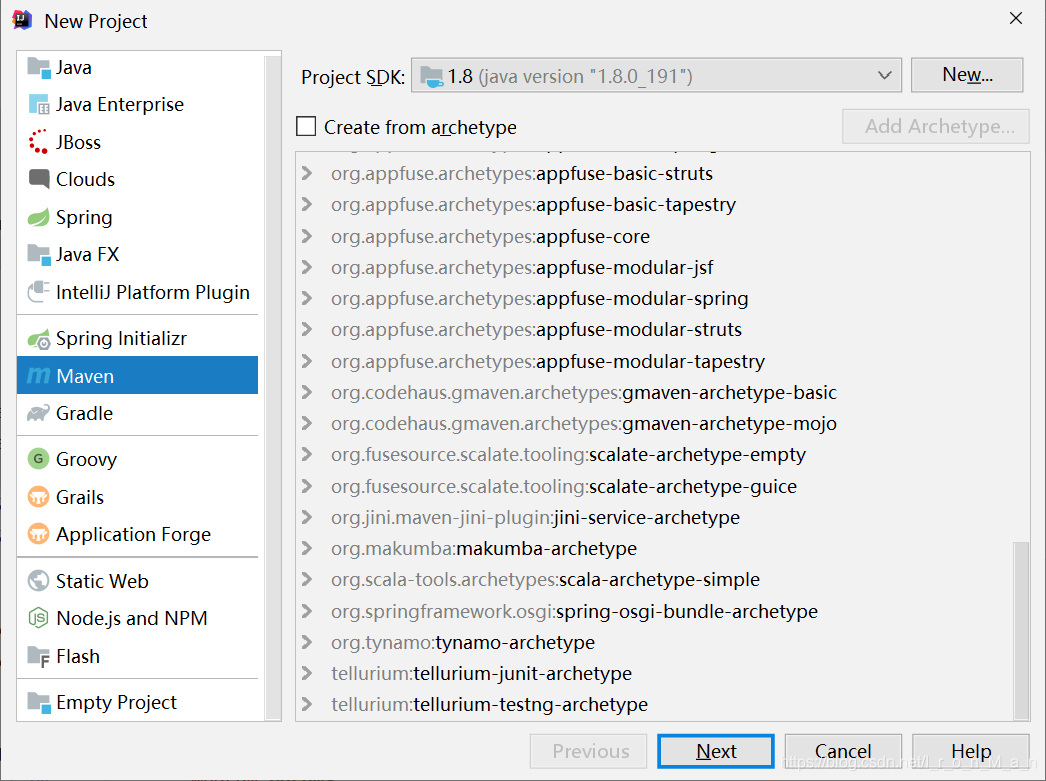The width and height of the screenshot is (1046, 781).
Task: Expand appfuse-basic-tapestry archetype node
Action: click(307, 204)
